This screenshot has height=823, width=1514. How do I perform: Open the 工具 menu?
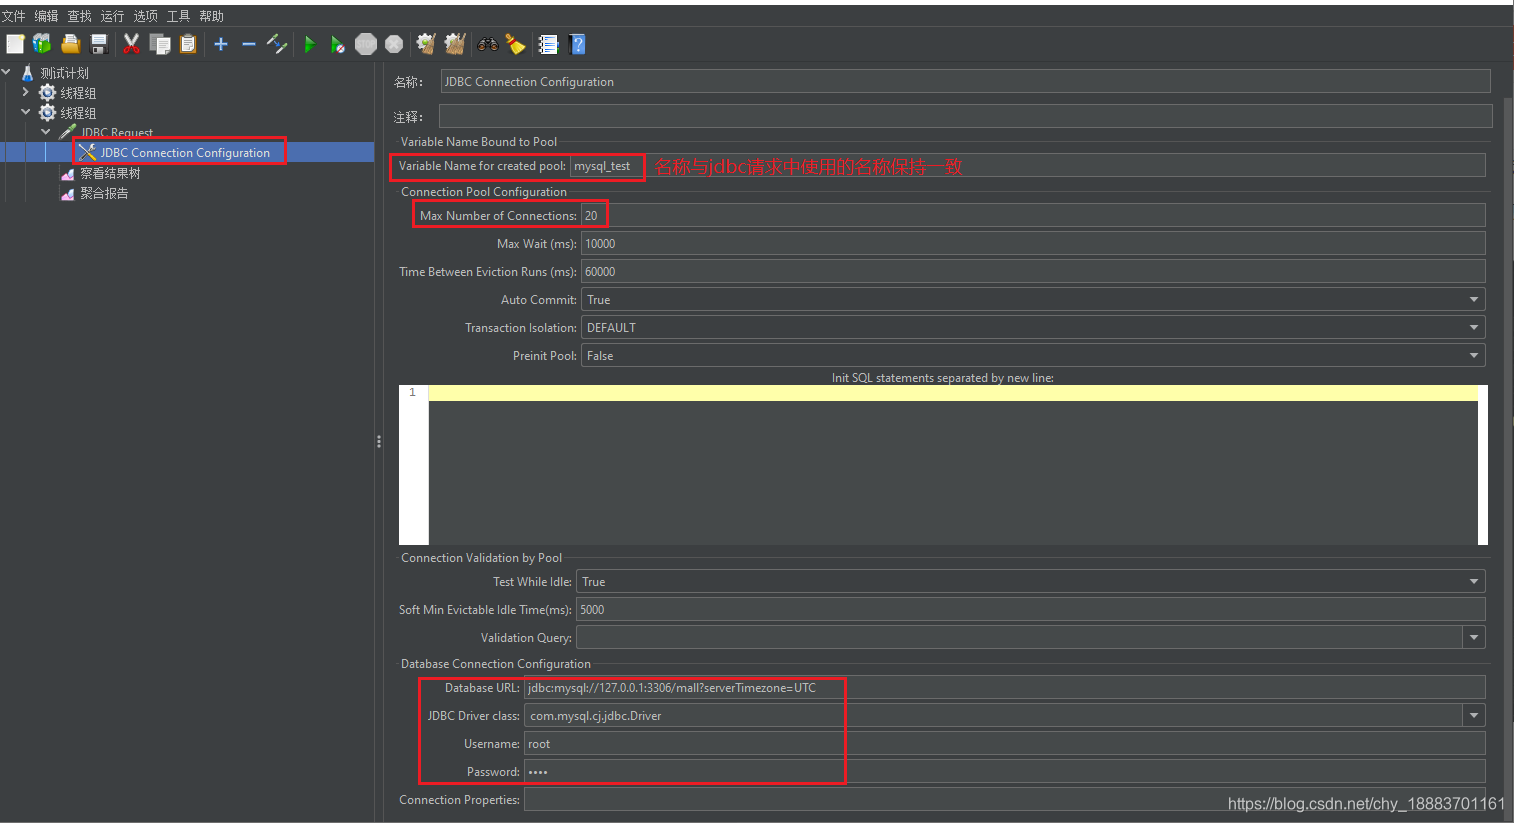tap(179, 16)
